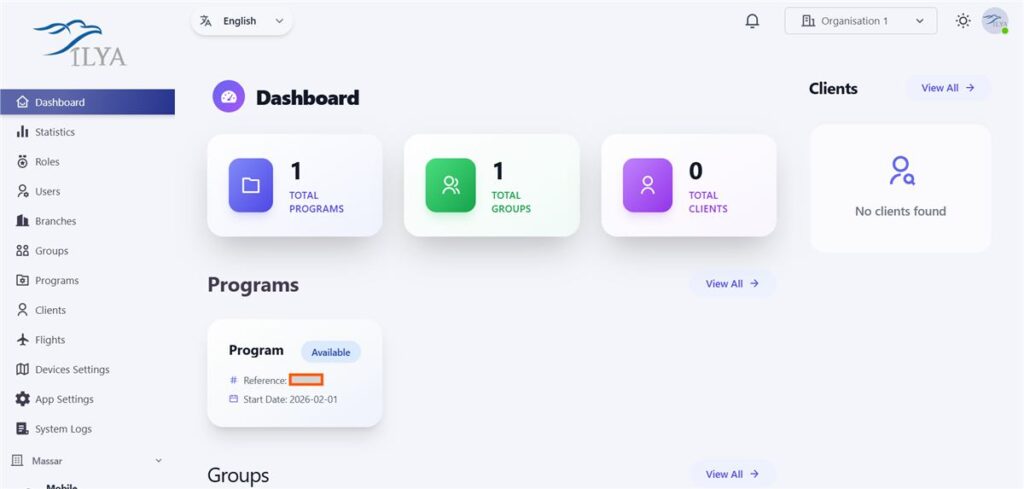Click the user avatar in top bar
Screen dimensions: 1024x489
tap(995, 21)
